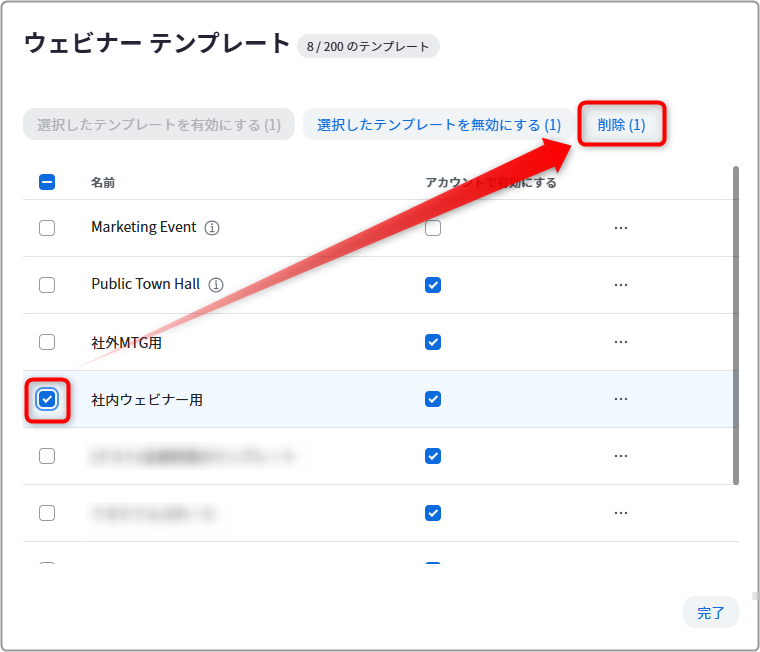Uncheck the 社内ウェビナー用 selection checkbox
Screen dimensions: 760x652
click(x=47, y=399)
